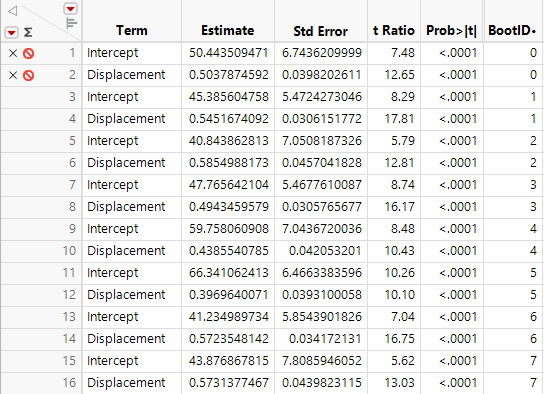Click std error value 0.0398202611
Screen dimensions: 544x394
click(322, 75)
